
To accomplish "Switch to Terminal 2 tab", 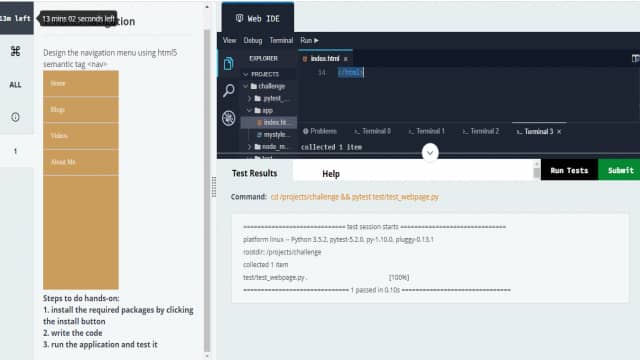I will [481, 131].
